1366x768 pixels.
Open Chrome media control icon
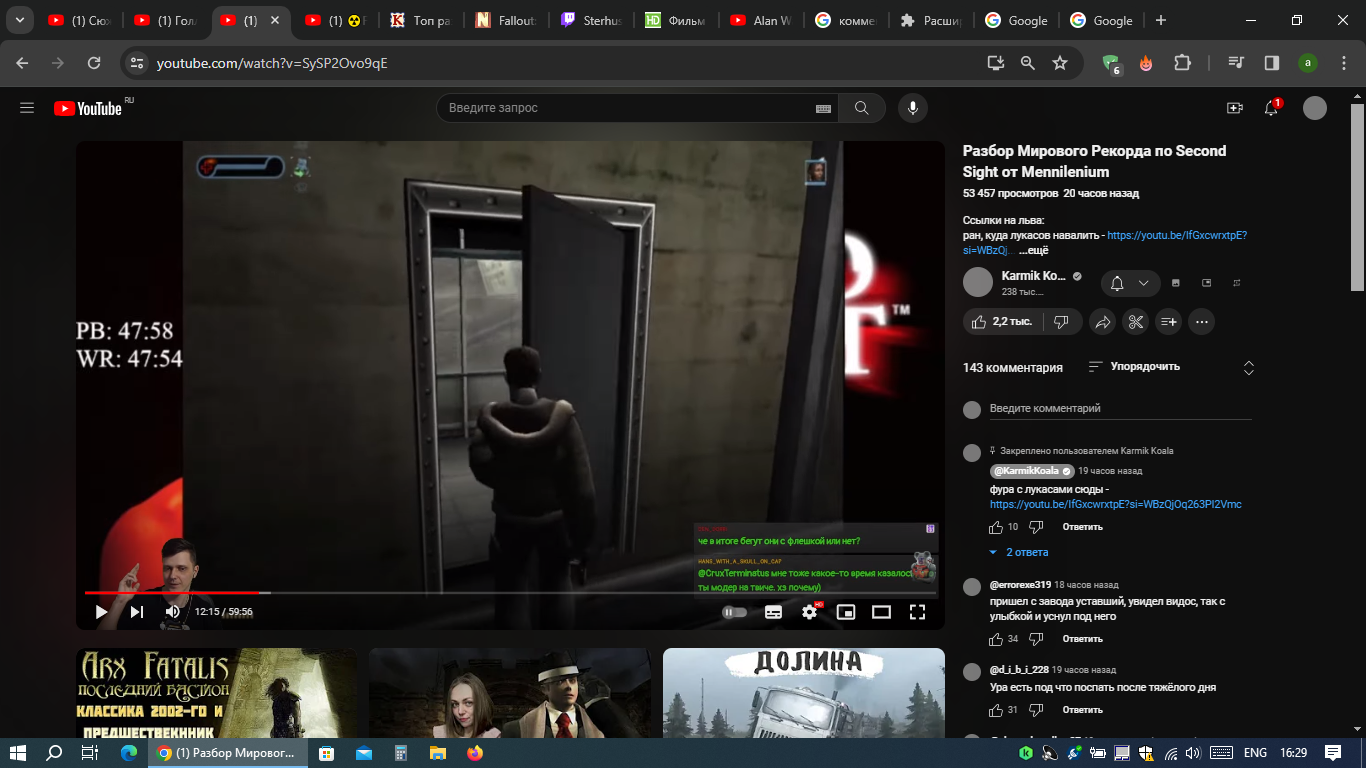tap(1237, 63)
